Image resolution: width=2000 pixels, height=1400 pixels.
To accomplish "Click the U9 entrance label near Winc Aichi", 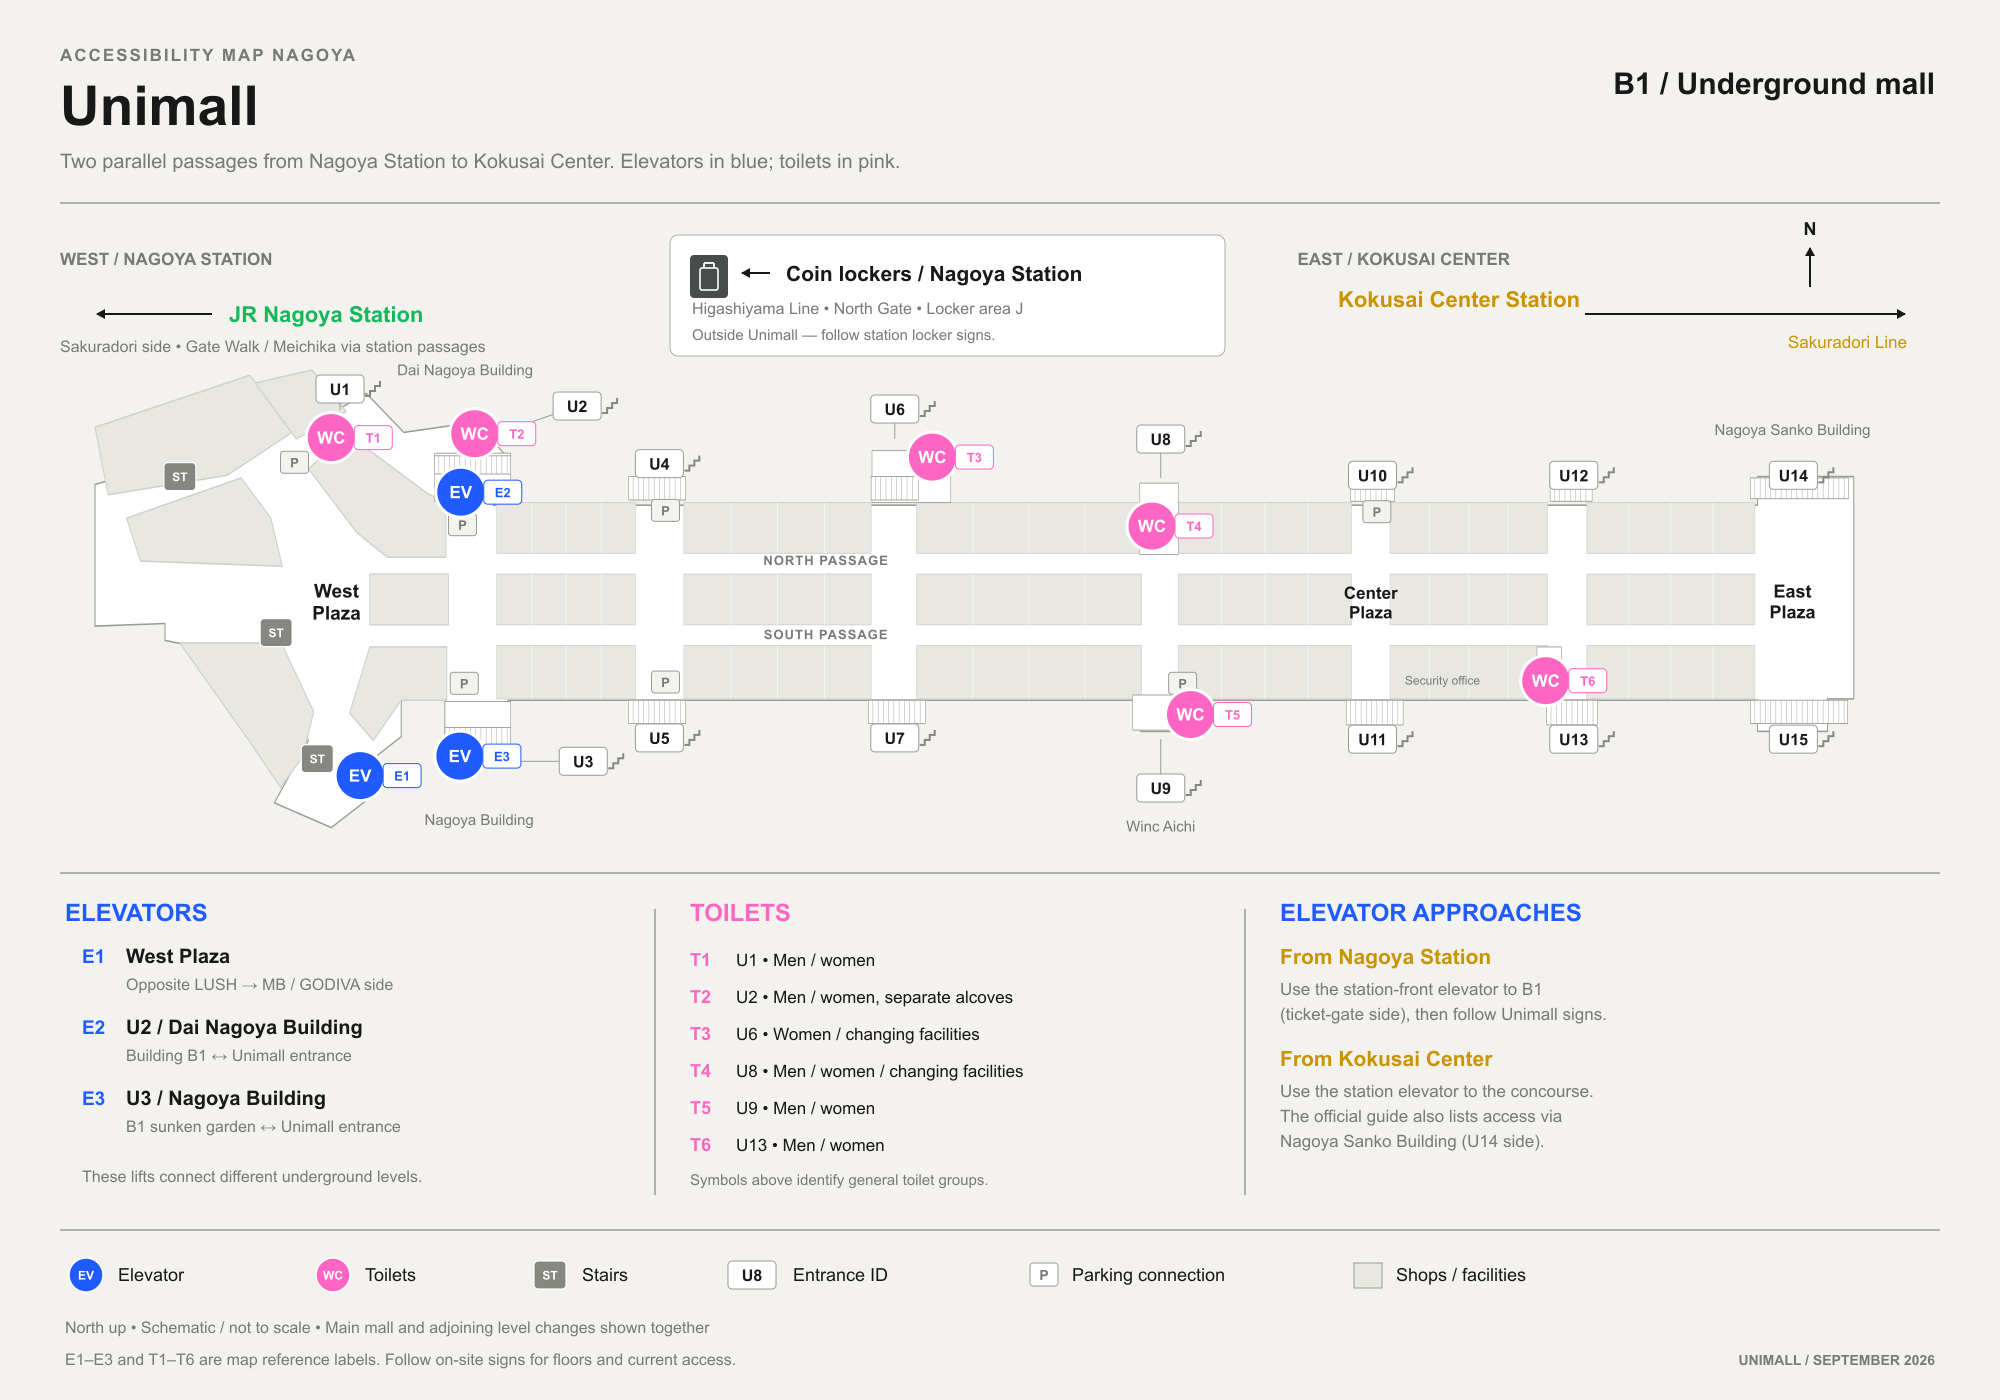I will [x=1160, y=788].
